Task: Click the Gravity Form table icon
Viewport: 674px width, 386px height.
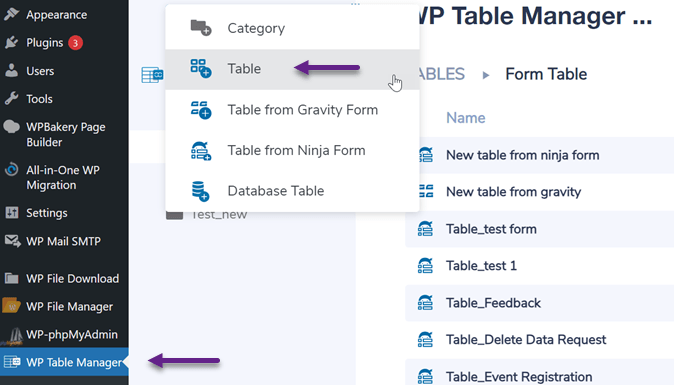Action: pyautogui.click(x=201, y=110)
